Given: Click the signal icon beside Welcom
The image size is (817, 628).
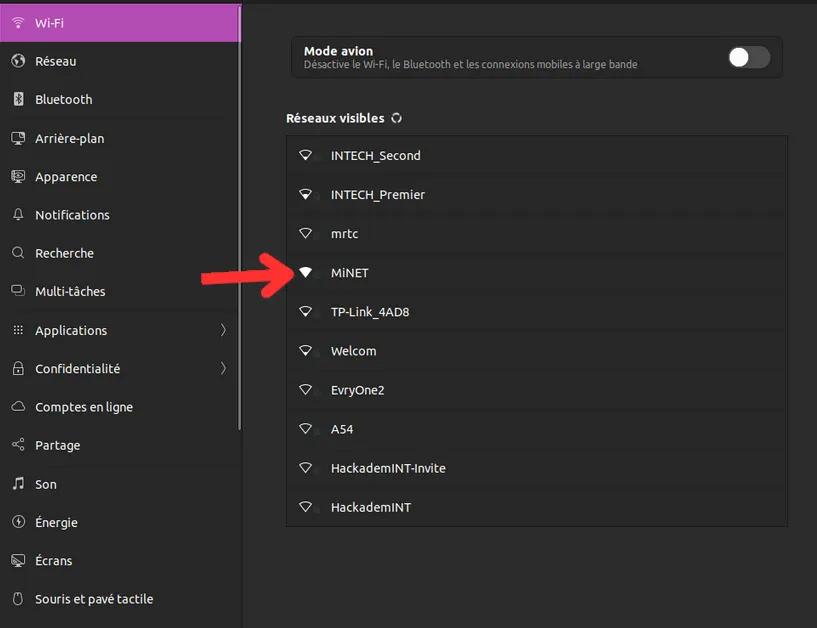Looking at the screenshot, I should pos(306,351).
